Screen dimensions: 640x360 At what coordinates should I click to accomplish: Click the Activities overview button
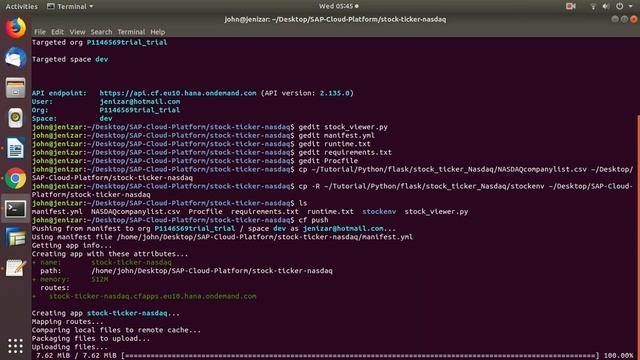click(x=21, y=6)
